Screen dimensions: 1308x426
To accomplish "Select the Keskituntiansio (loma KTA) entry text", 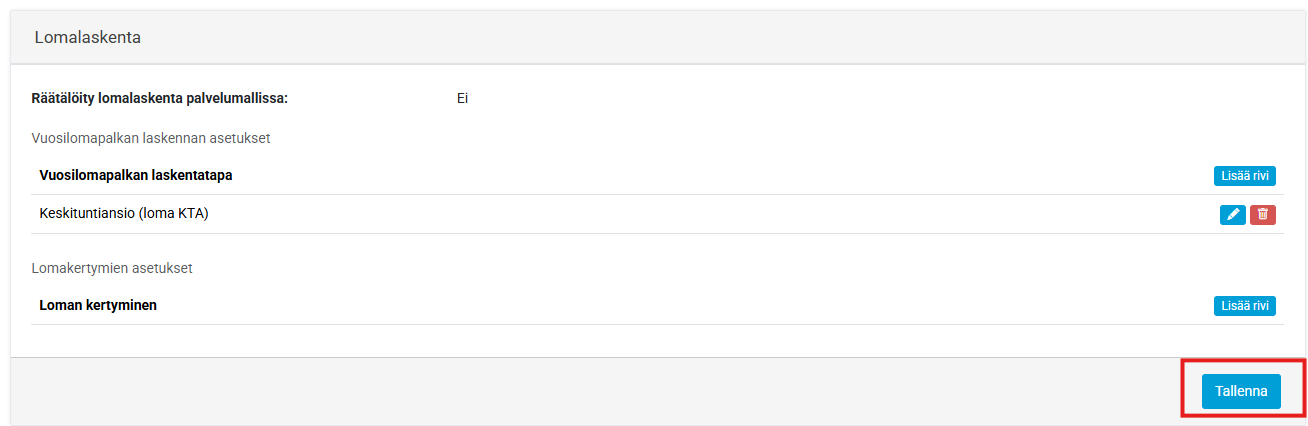I will 124,213.
